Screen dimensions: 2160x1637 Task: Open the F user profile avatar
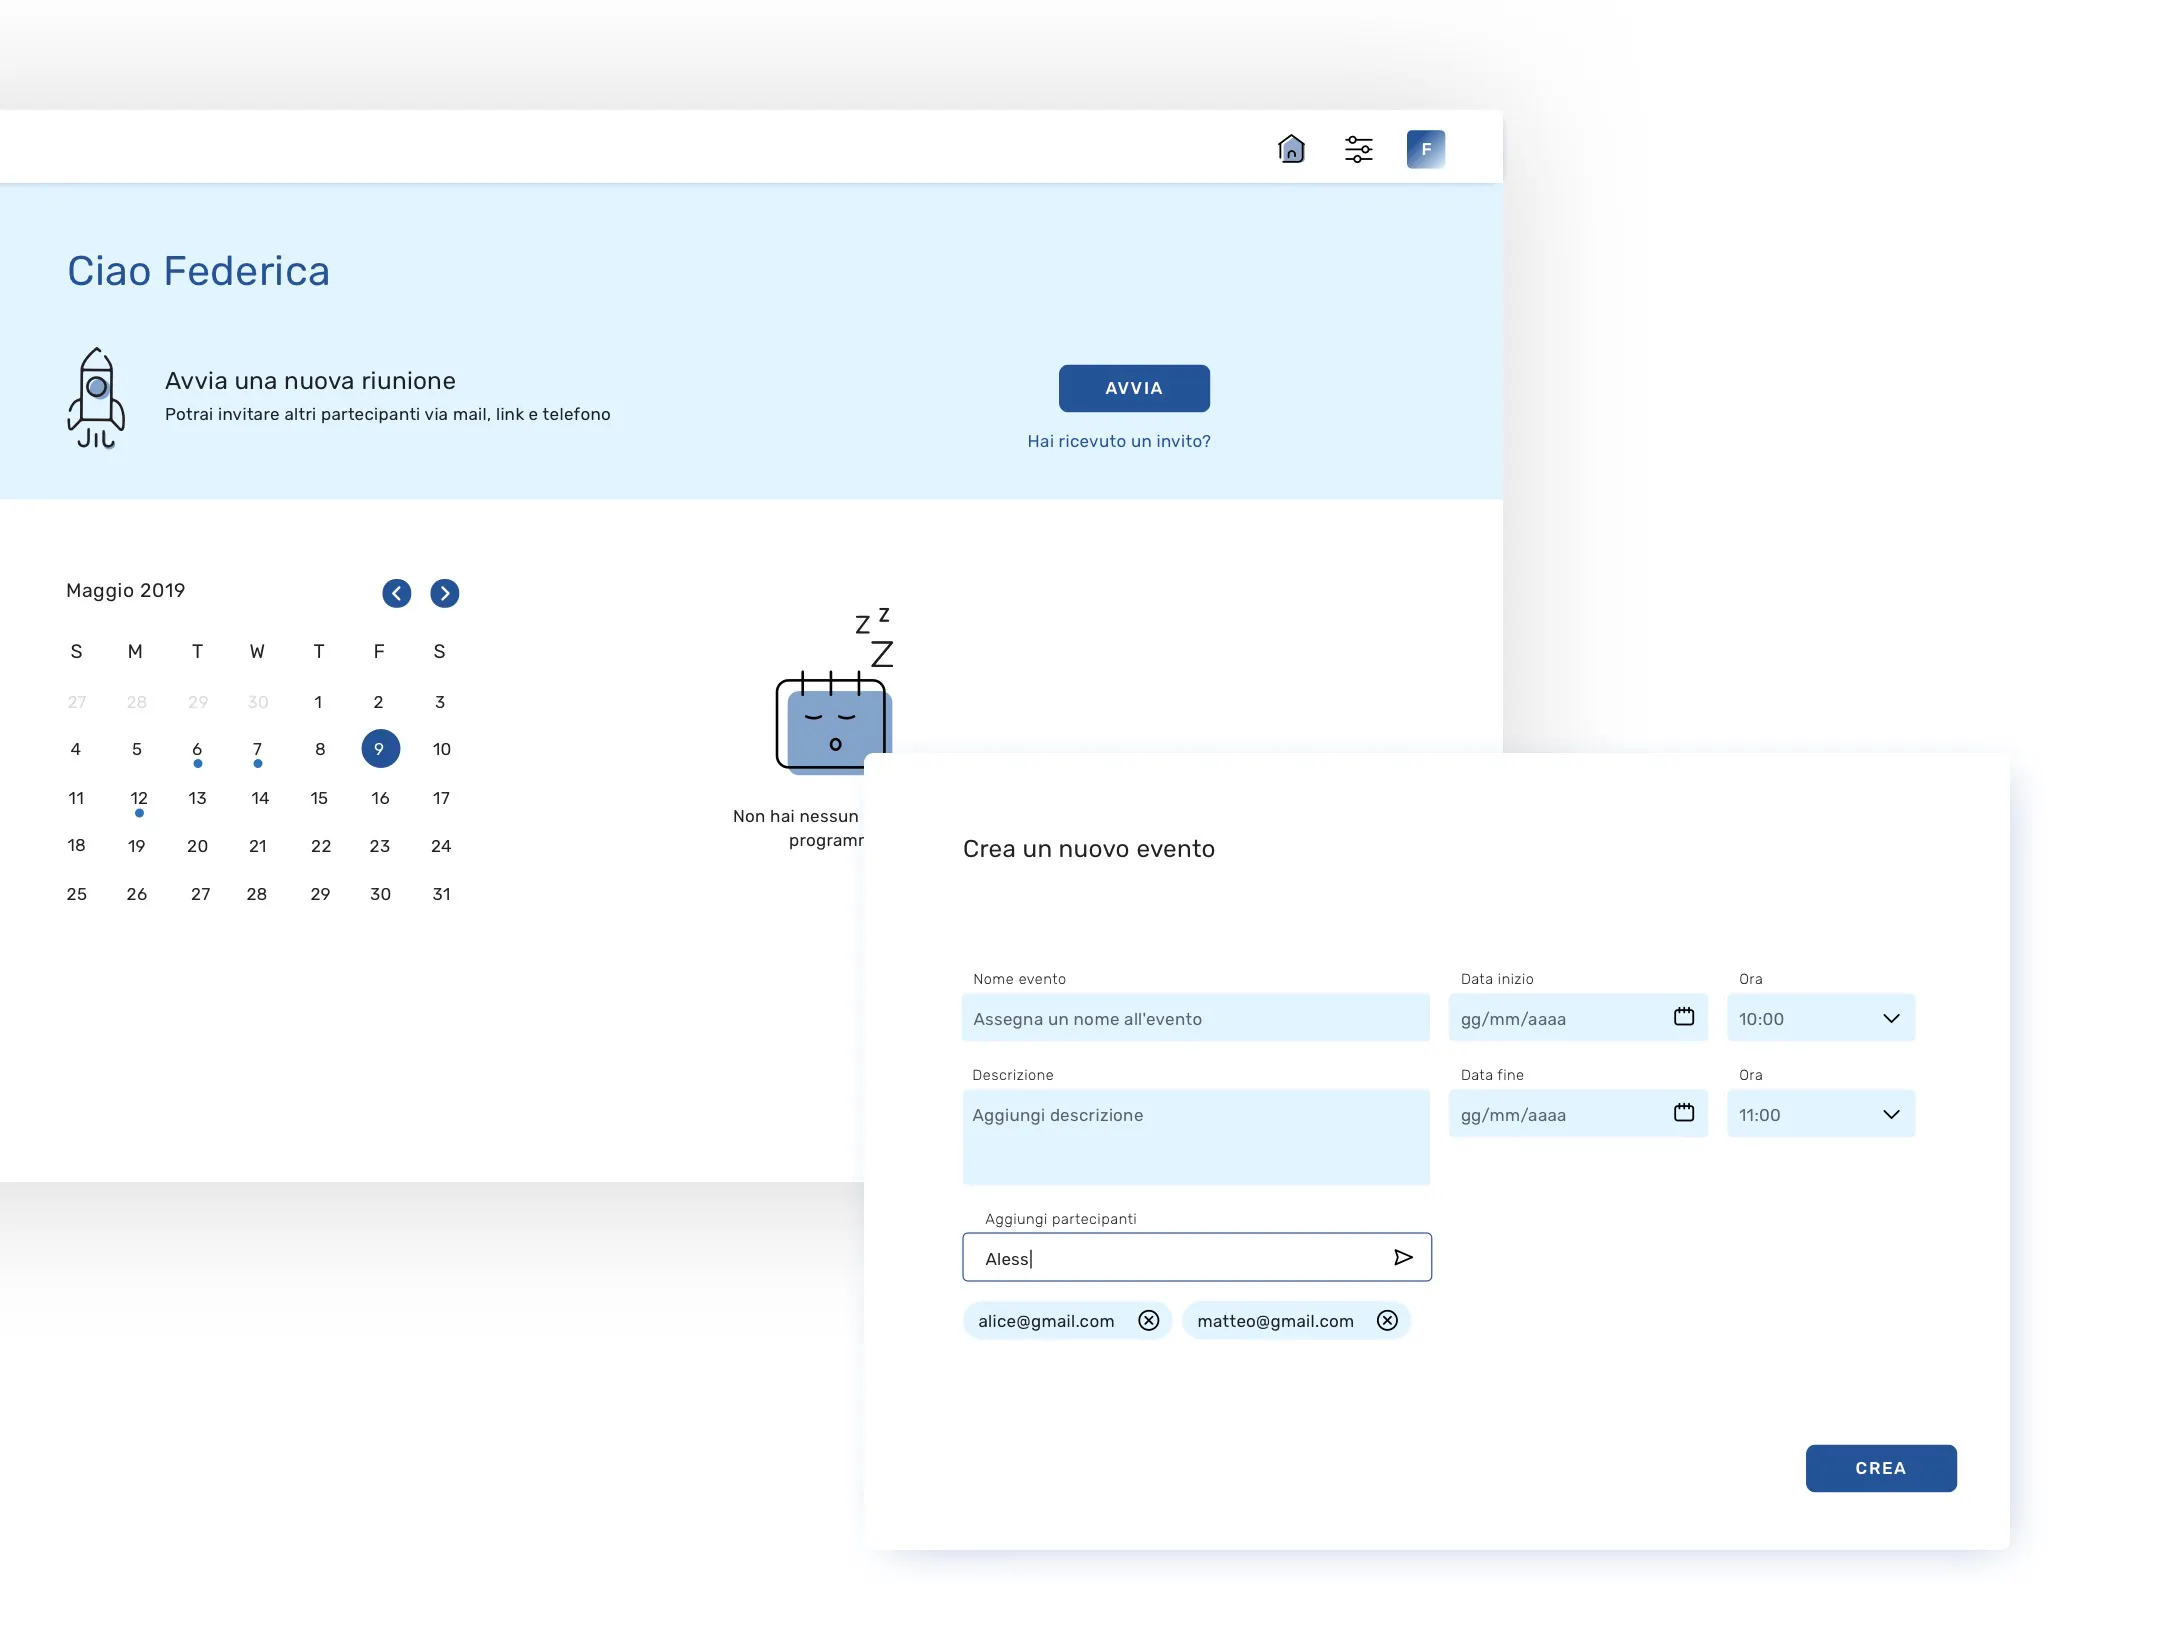click(x=1426, y=149)
